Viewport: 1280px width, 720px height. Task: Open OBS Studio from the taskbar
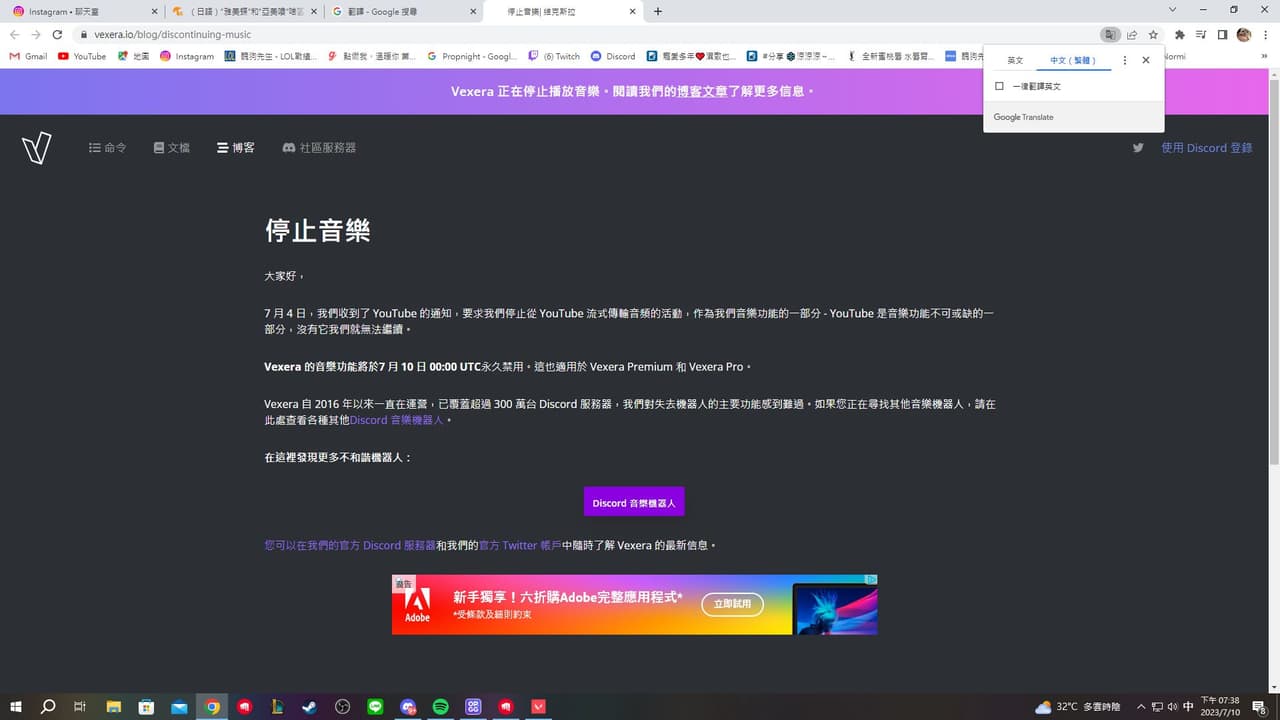pos(342,706)
